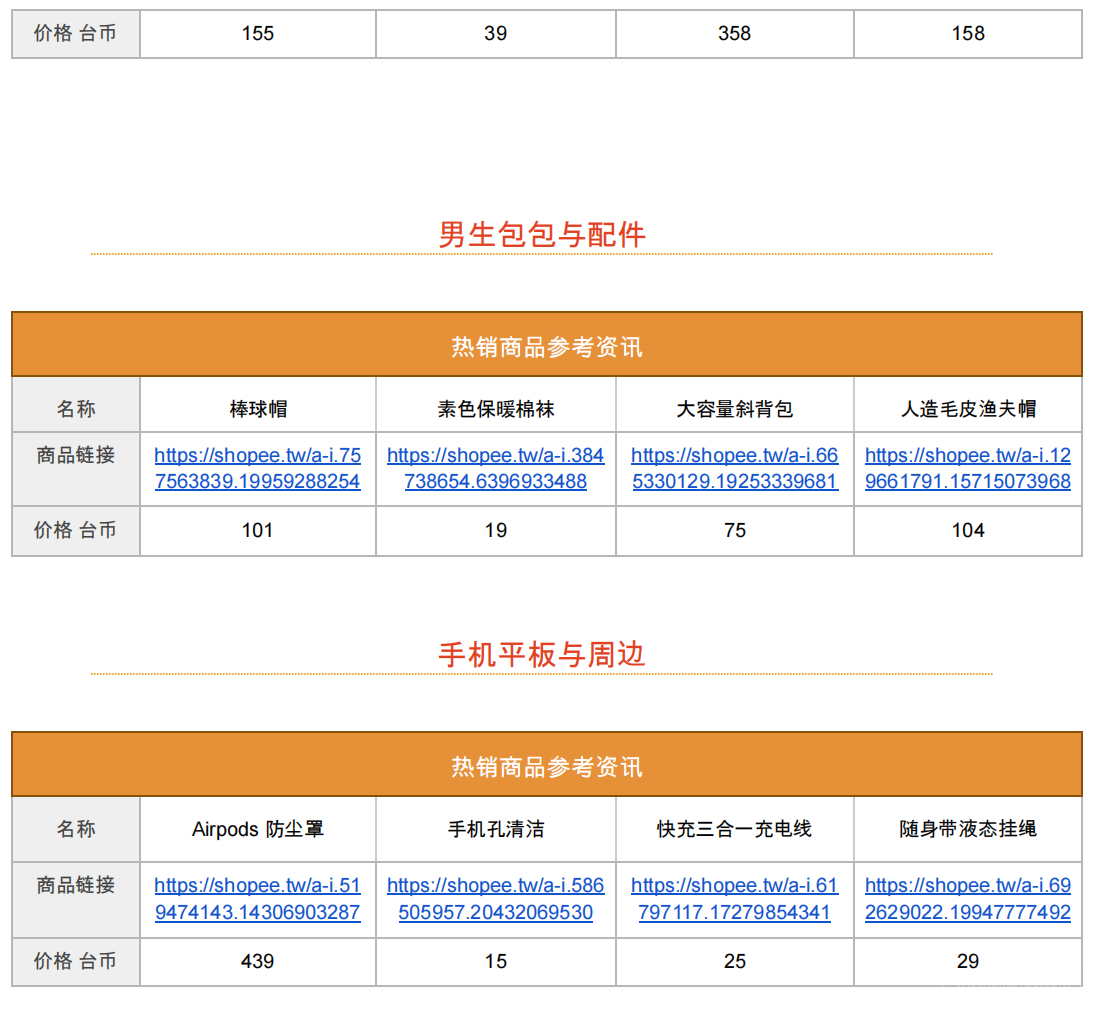1102x1015 pixels.
Task: Click the 商品链接 row label cell
Action: 75,468
